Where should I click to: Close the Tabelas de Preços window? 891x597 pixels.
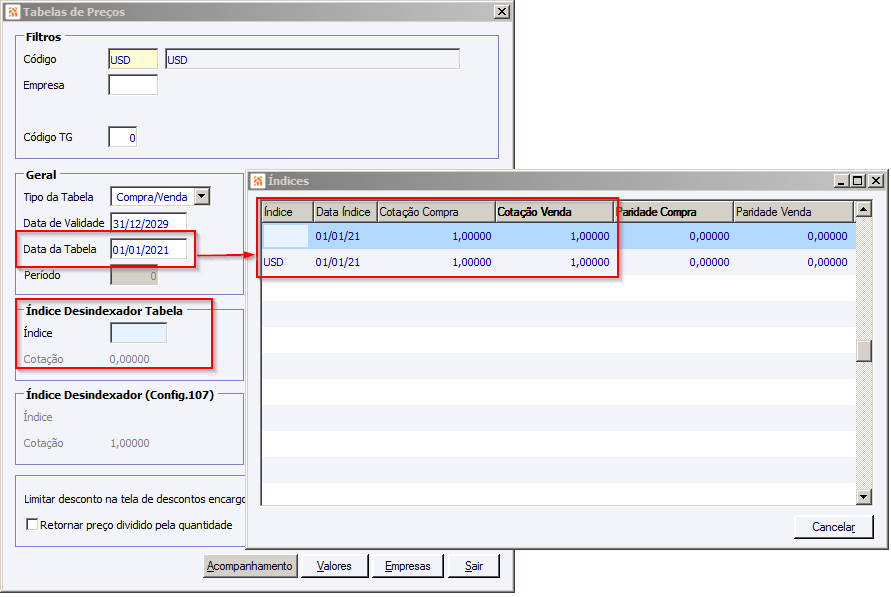502,12
